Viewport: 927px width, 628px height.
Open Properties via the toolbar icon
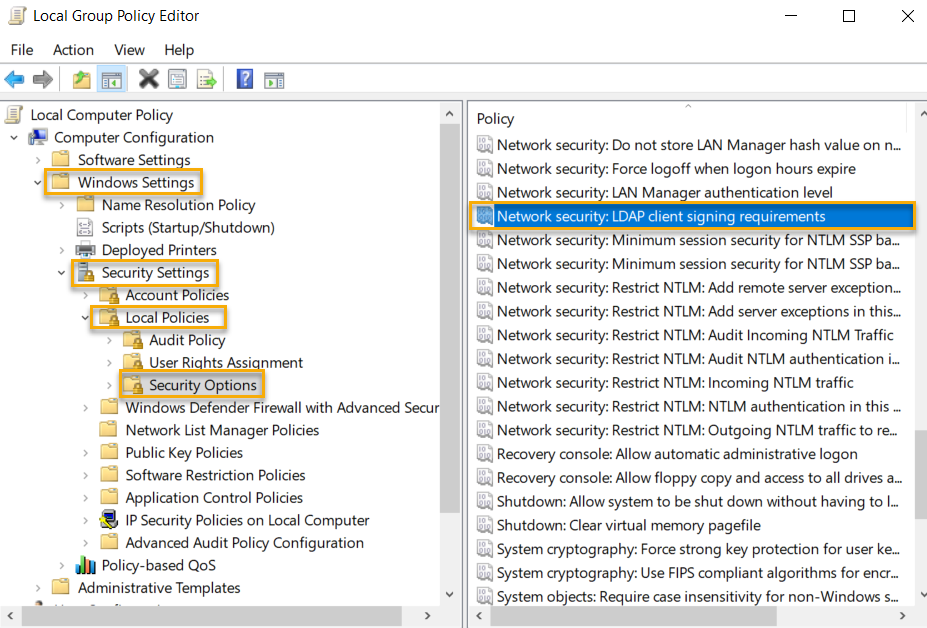[175, 79]
